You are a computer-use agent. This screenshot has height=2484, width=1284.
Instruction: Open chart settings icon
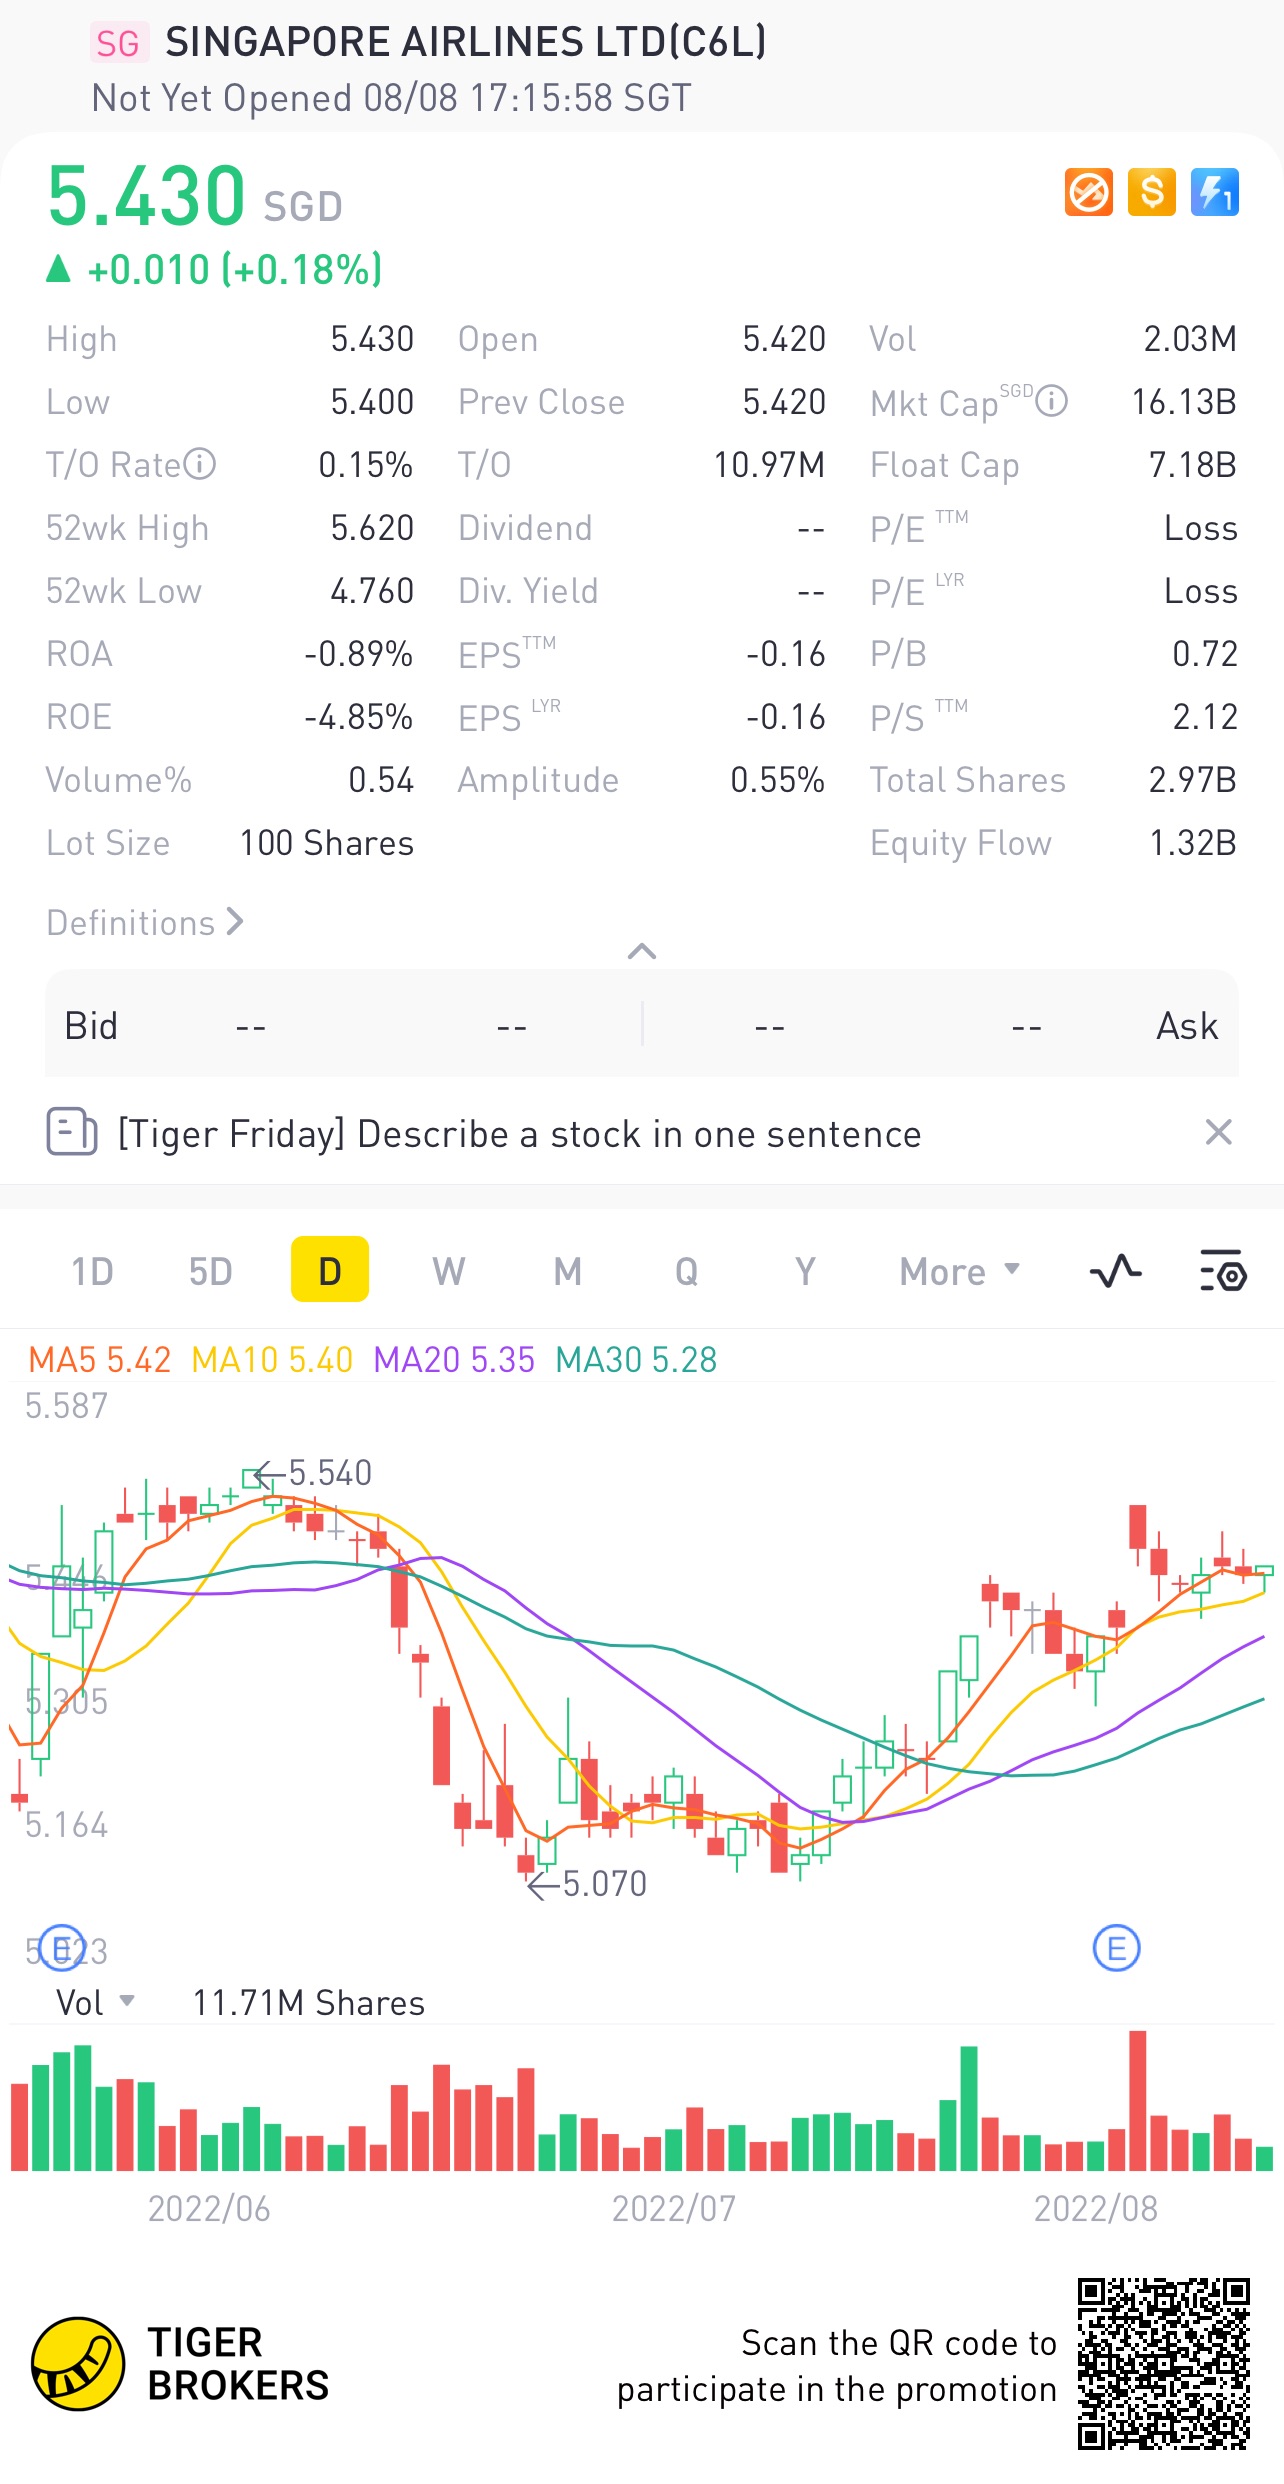(1222, 1272)
